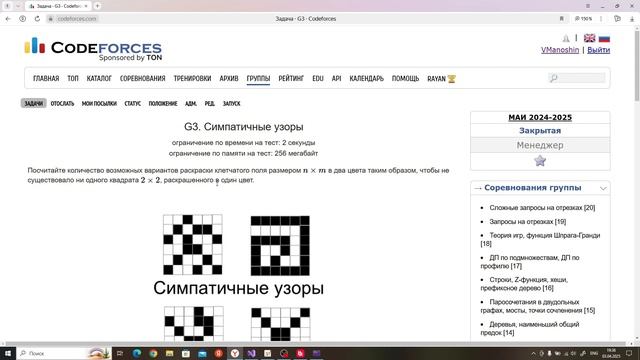Open a new browser tab with plus
Image resolution: width=640 pixels, height=360 pixels.
pos(98,6)
